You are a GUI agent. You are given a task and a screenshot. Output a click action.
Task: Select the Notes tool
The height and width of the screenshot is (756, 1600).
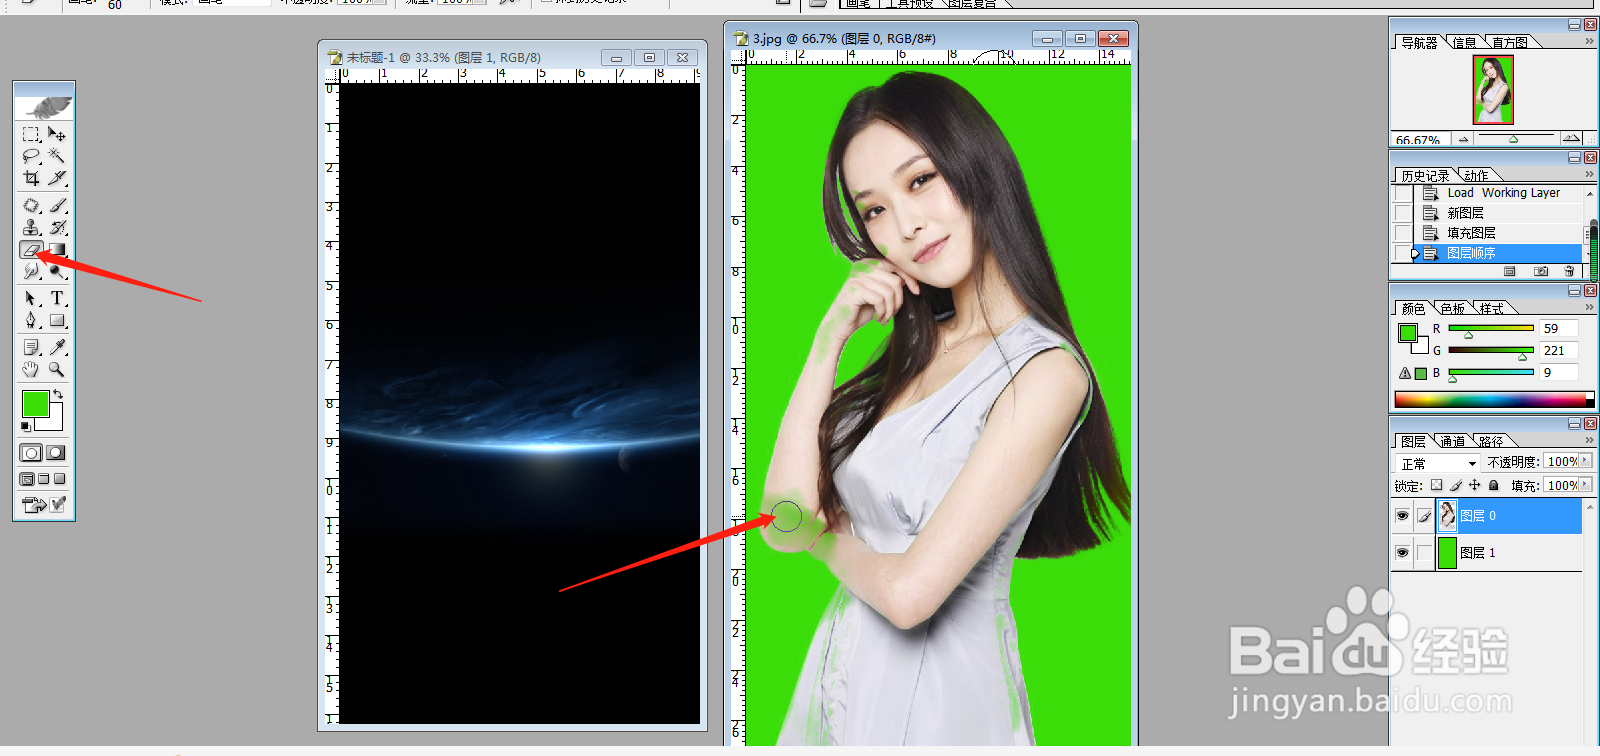31,347
